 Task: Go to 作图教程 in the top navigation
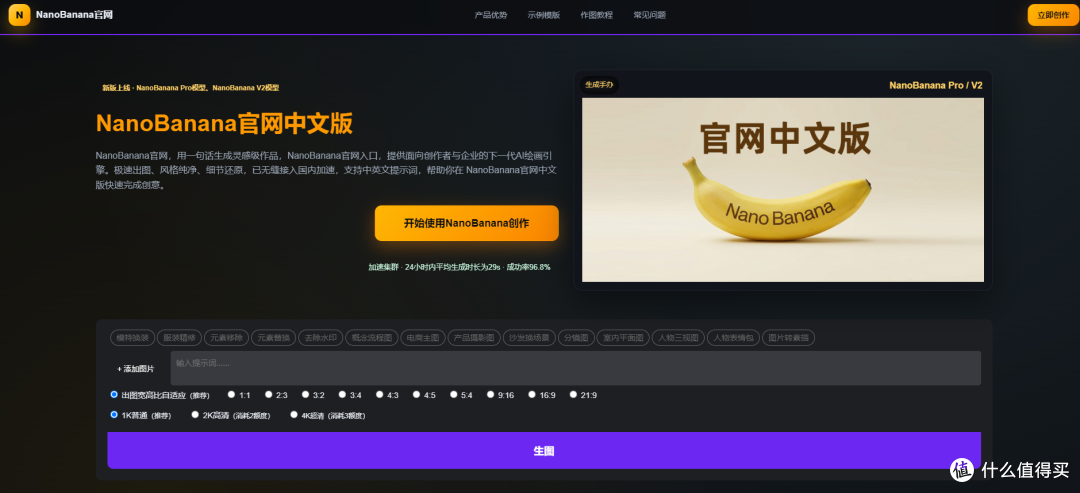coord(596,15)
